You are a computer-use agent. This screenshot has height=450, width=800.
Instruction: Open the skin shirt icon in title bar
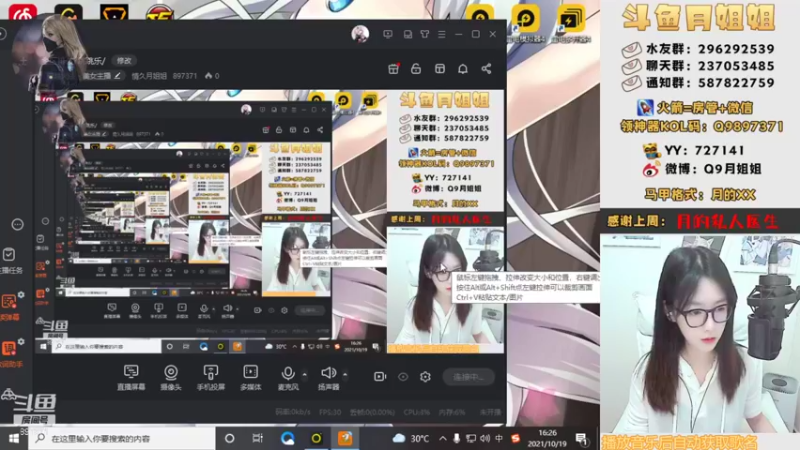click(424, 34)
